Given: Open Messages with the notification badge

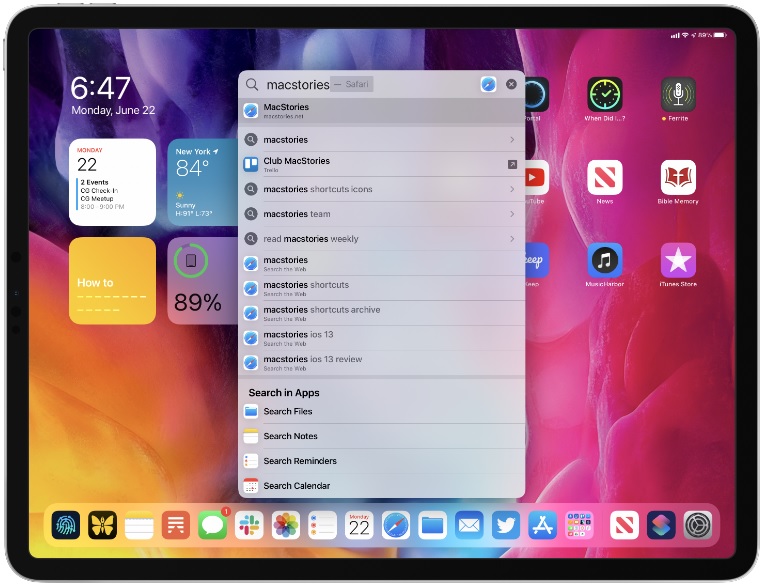Looking at the screenshot, I should (212, 525).
